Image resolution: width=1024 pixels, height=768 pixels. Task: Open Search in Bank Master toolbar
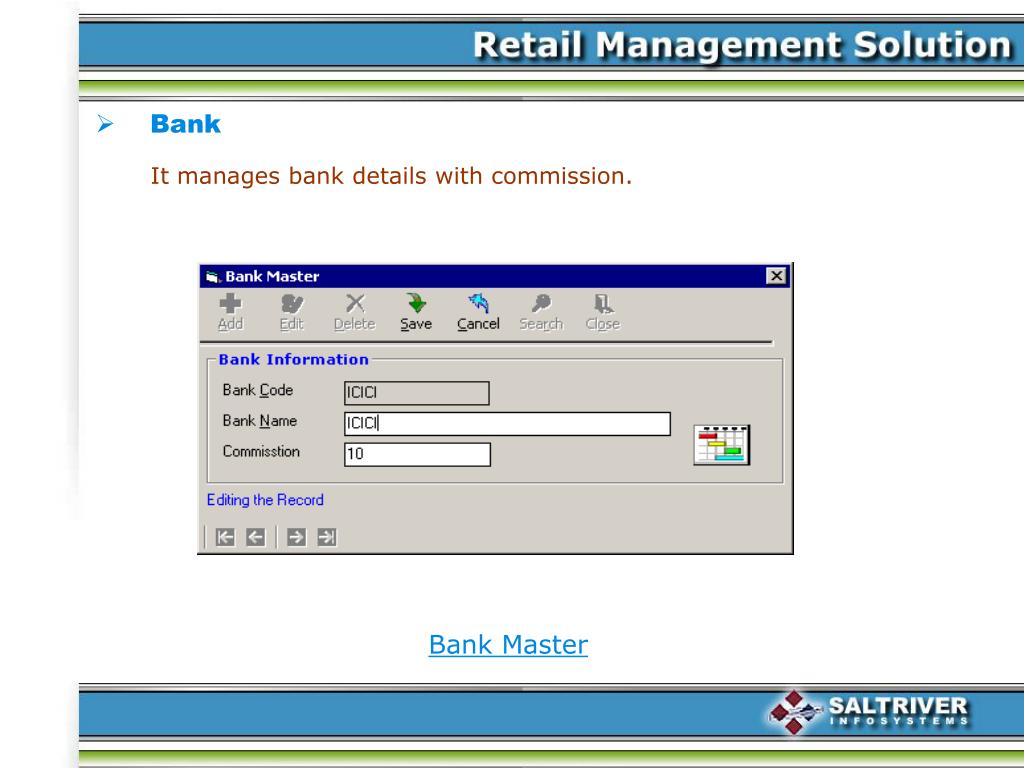[x=541, y=312]
